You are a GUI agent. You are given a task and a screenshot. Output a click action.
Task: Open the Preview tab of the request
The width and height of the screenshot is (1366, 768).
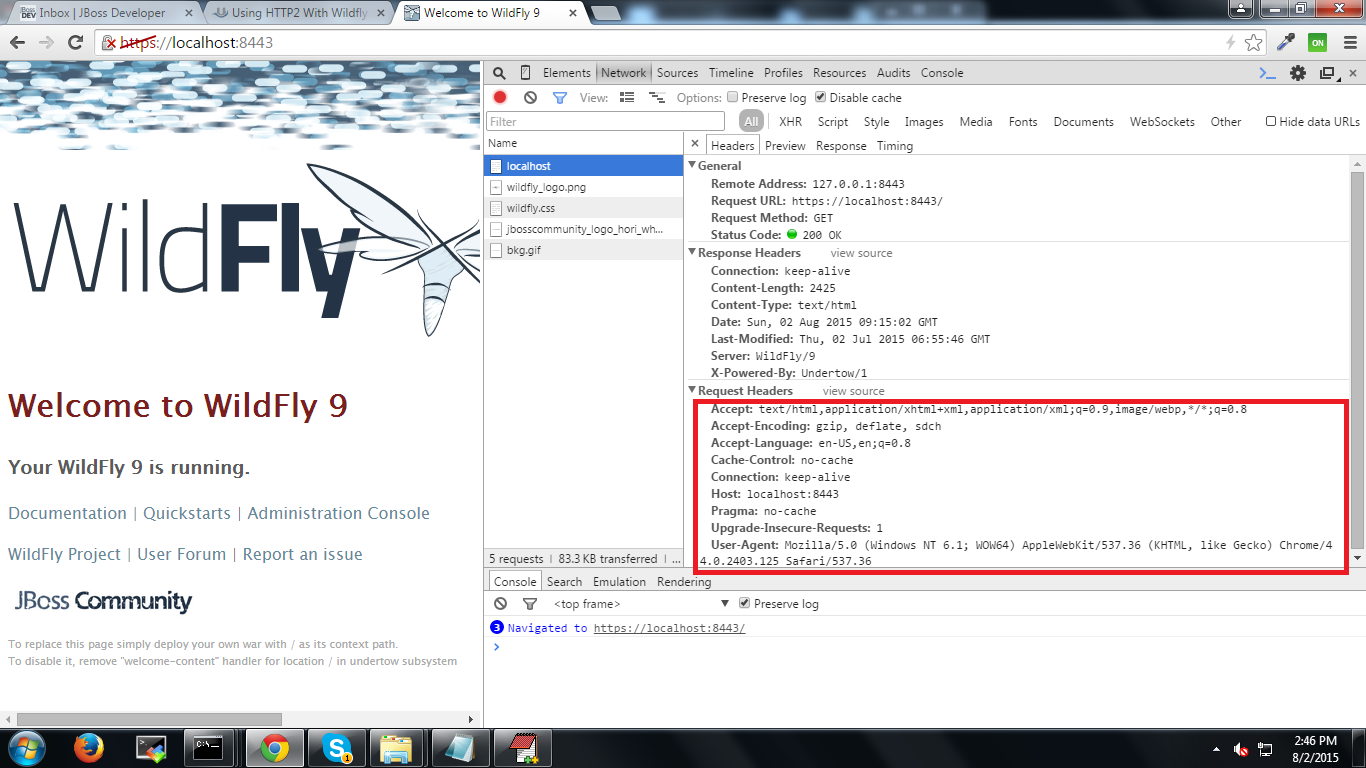point(785,145)
